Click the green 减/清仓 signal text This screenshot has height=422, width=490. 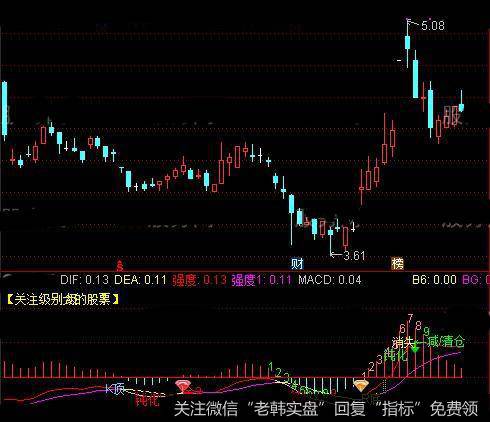(446, 341)
